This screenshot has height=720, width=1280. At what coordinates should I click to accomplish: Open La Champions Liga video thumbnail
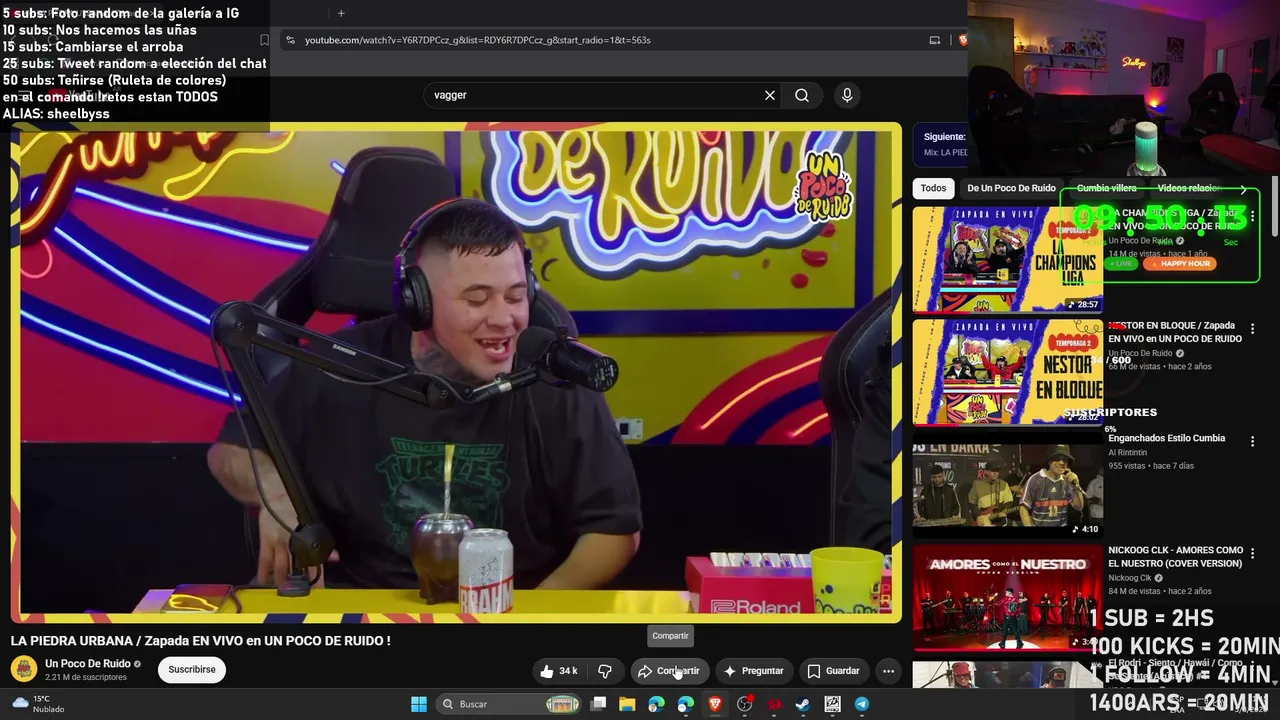1008,259
